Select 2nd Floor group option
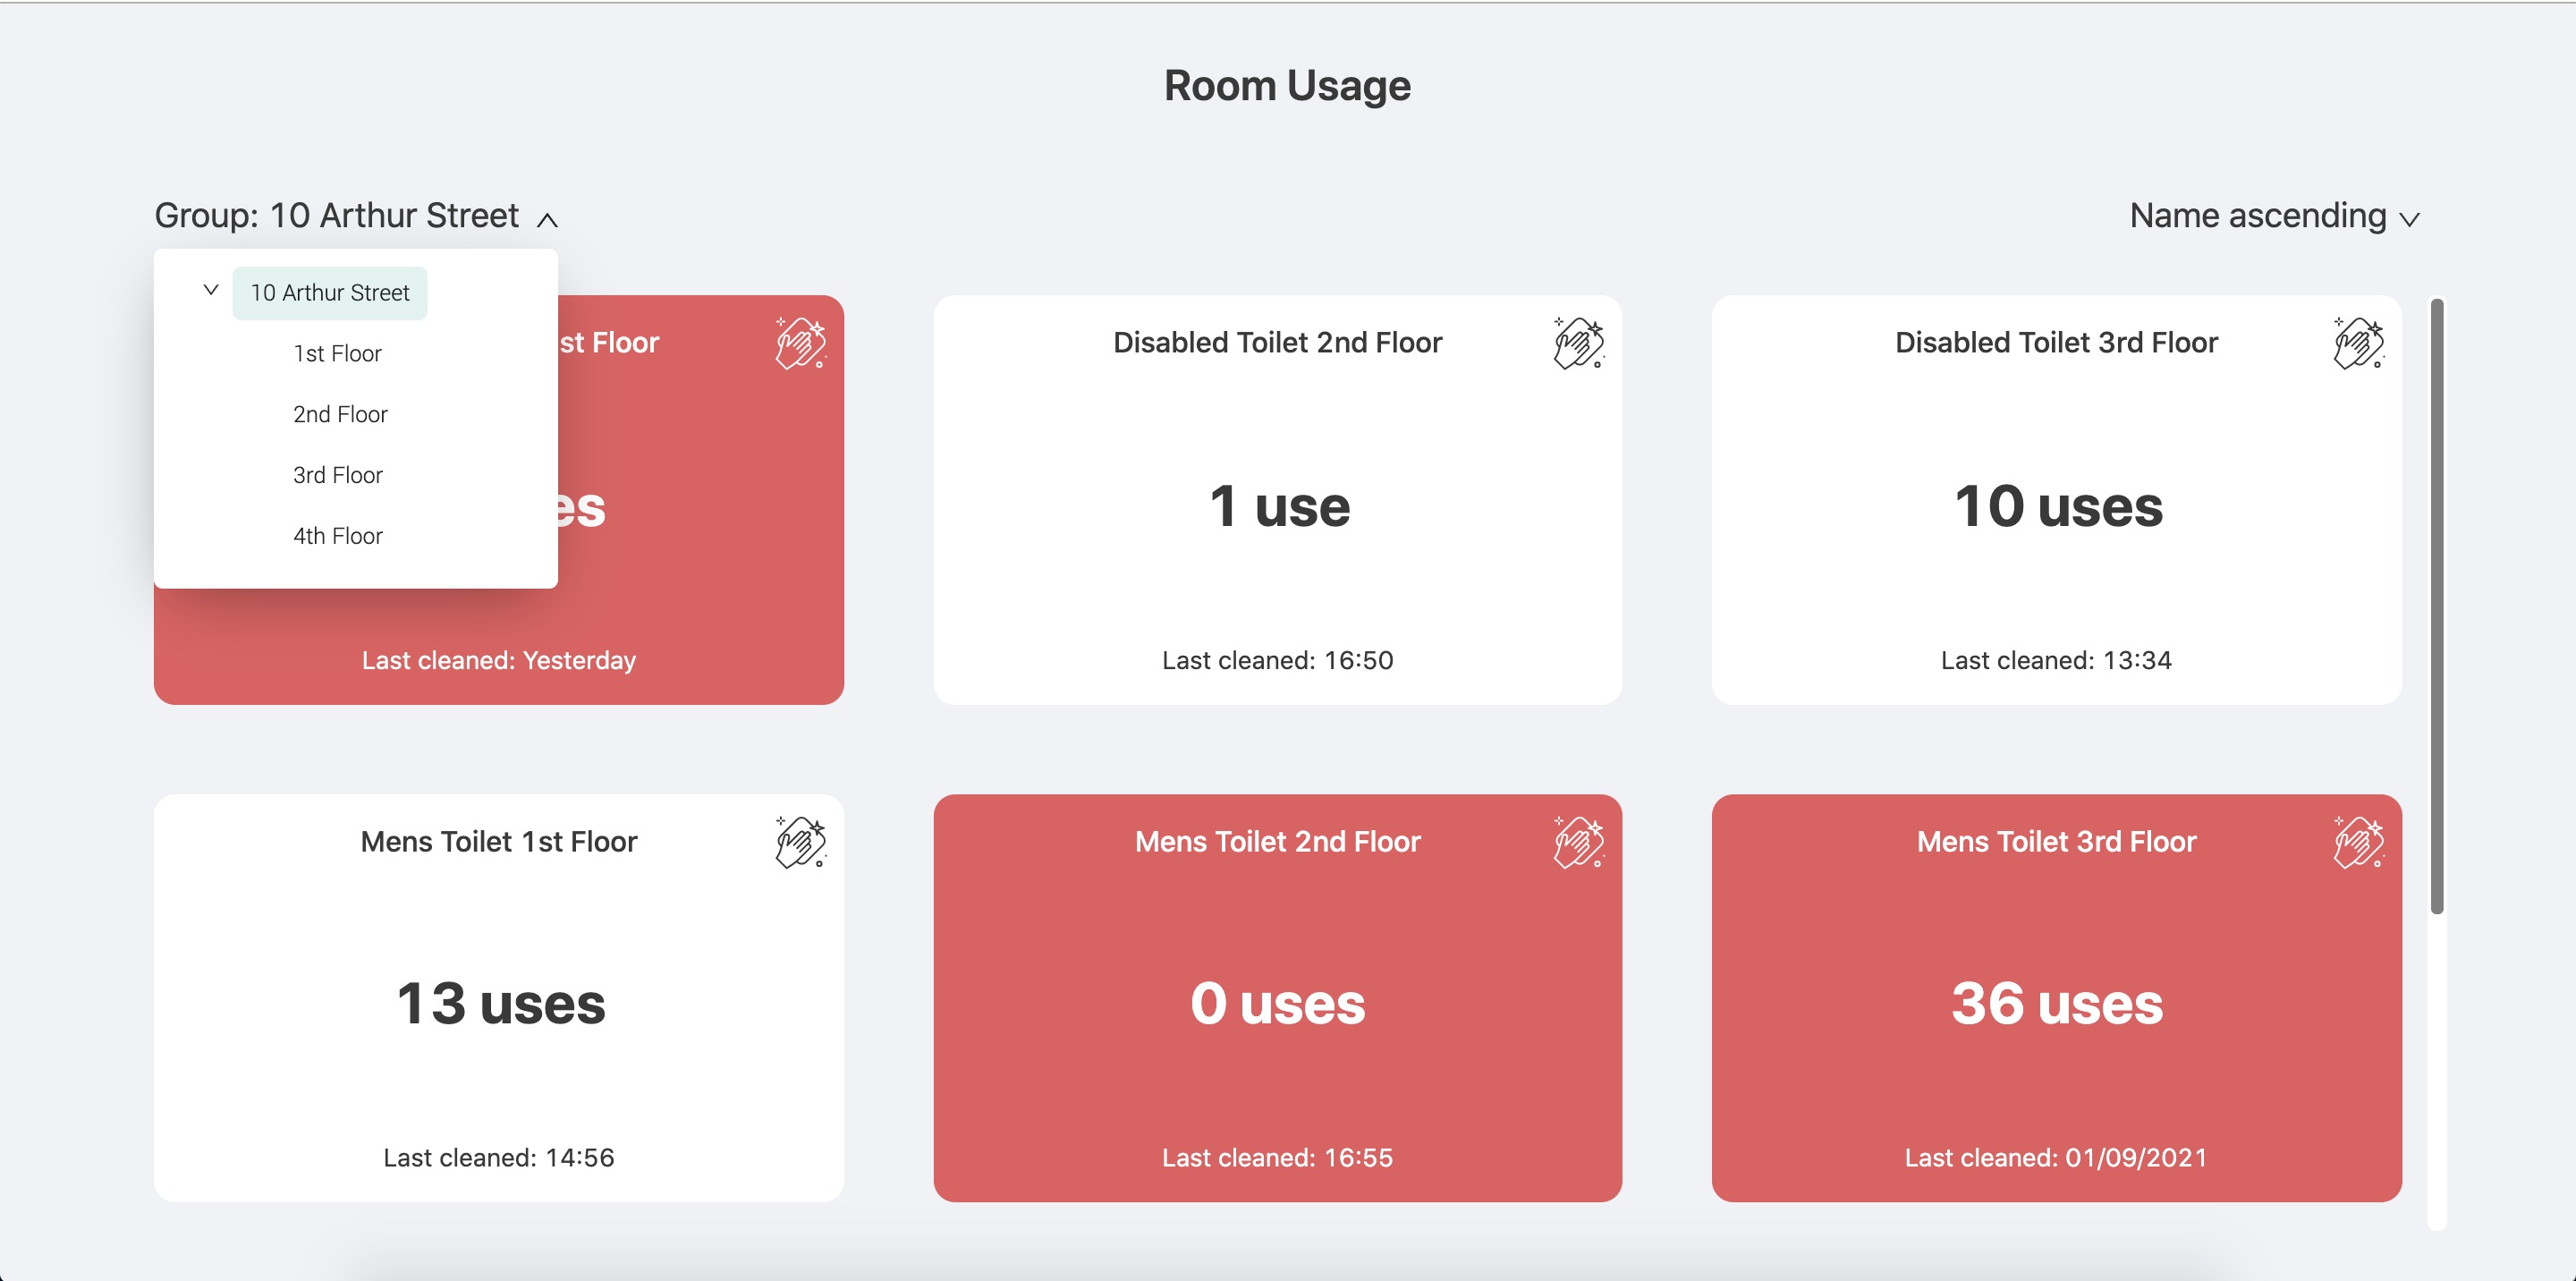The height and width of the screenshot is (1281, 2576). coord(340,415)
